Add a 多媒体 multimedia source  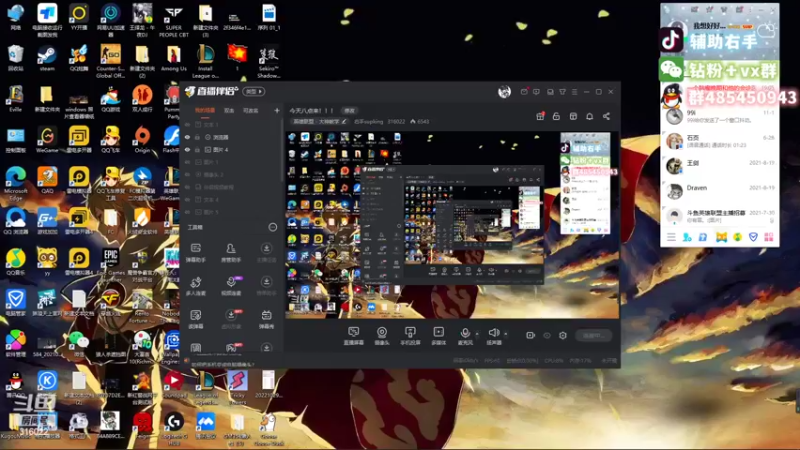tap(438, 336)
